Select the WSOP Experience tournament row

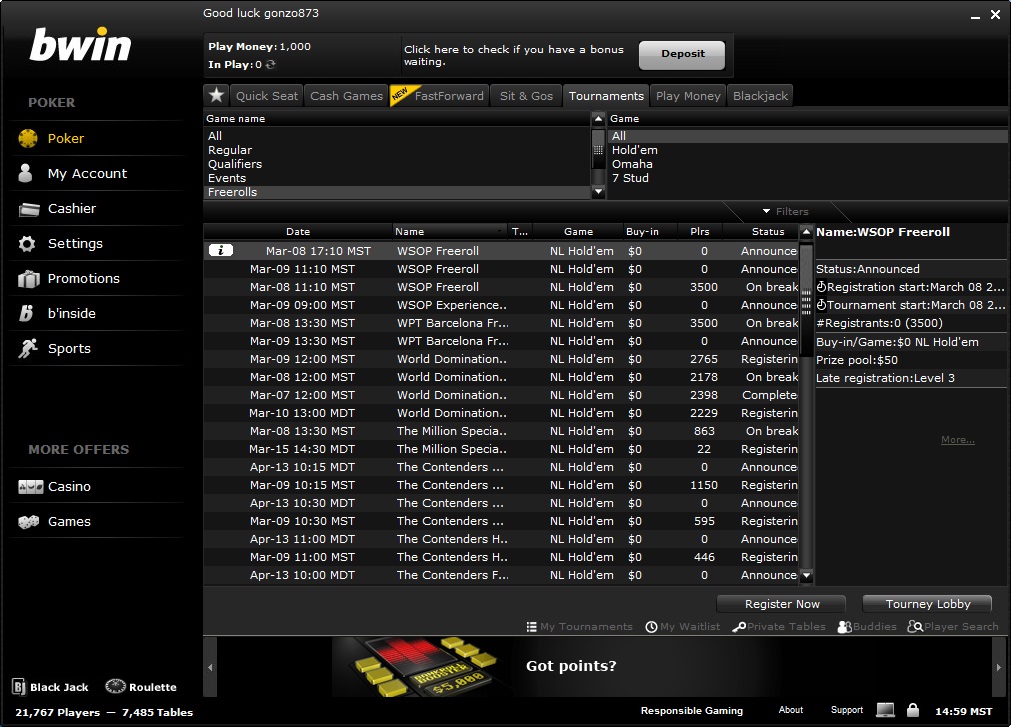(501, 305)
